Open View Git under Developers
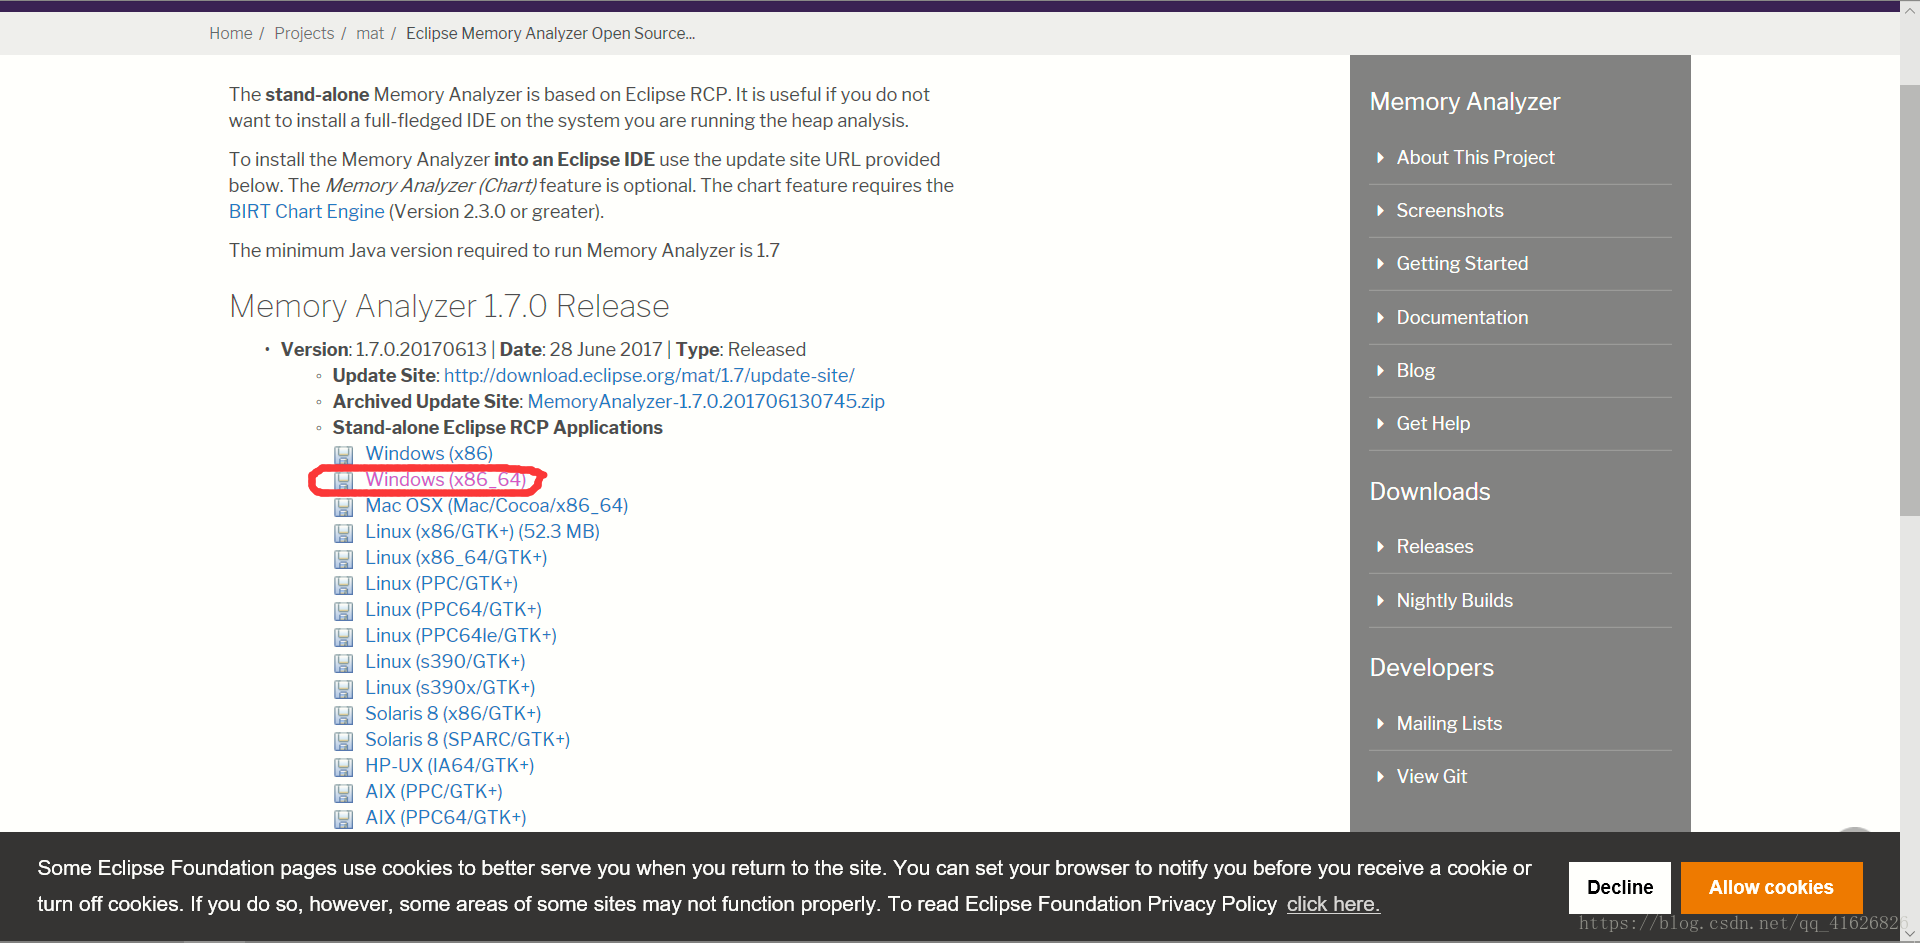The image size is (1920, 943). click(x=1431, y=777)
